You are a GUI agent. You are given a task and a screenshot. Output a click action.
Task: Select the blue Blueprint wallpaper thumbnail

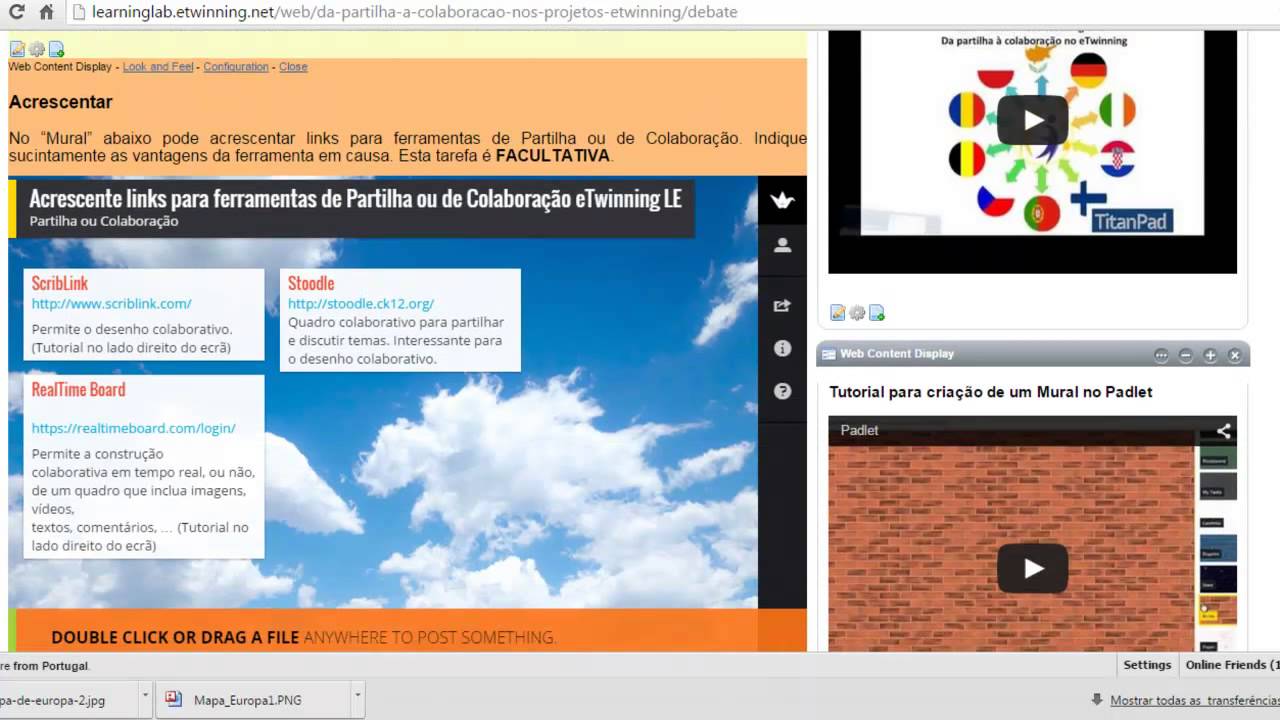[1218, 548]
